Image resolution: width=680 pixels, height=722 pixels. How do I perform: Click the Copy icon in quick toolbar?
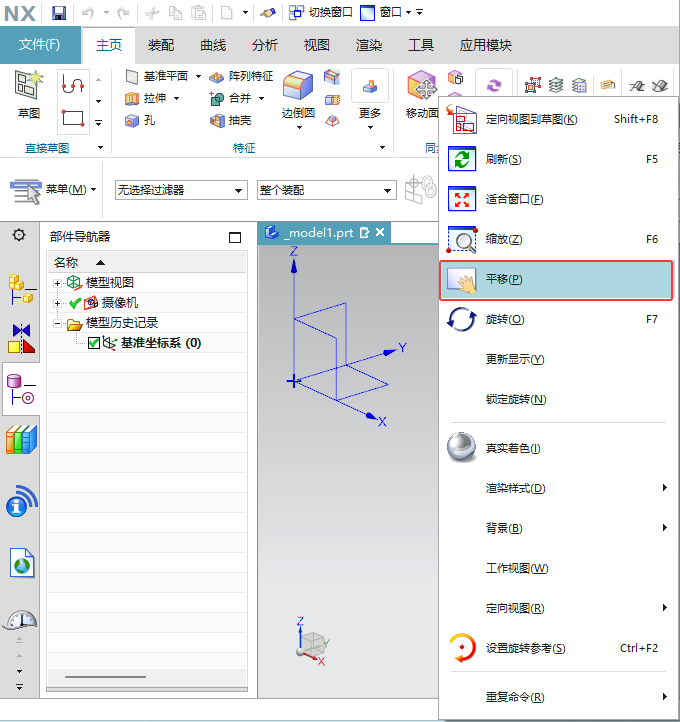tap(175, 13)
